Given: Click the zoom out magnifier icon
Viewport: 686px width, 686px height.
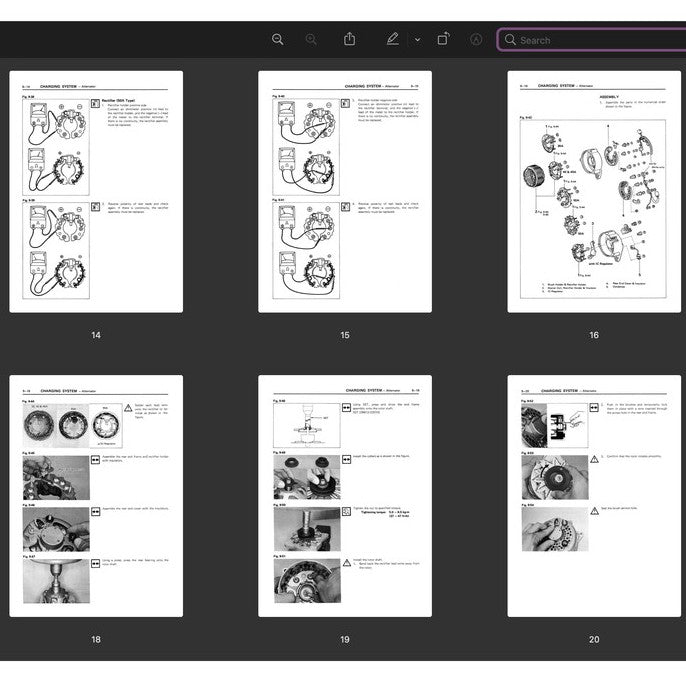Looking at the screenshot, I should [278, 39].
